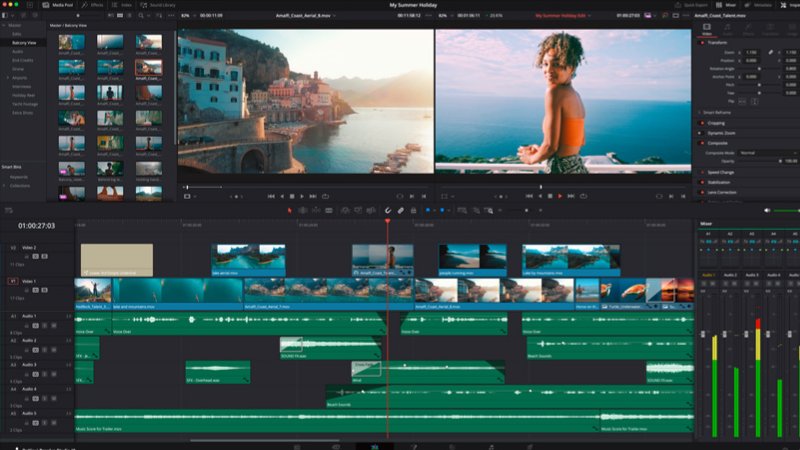Switch to the Transition tab in Inspector
Image resolution: width=800 pixels, height=450 pixels.
click(770, 30)
